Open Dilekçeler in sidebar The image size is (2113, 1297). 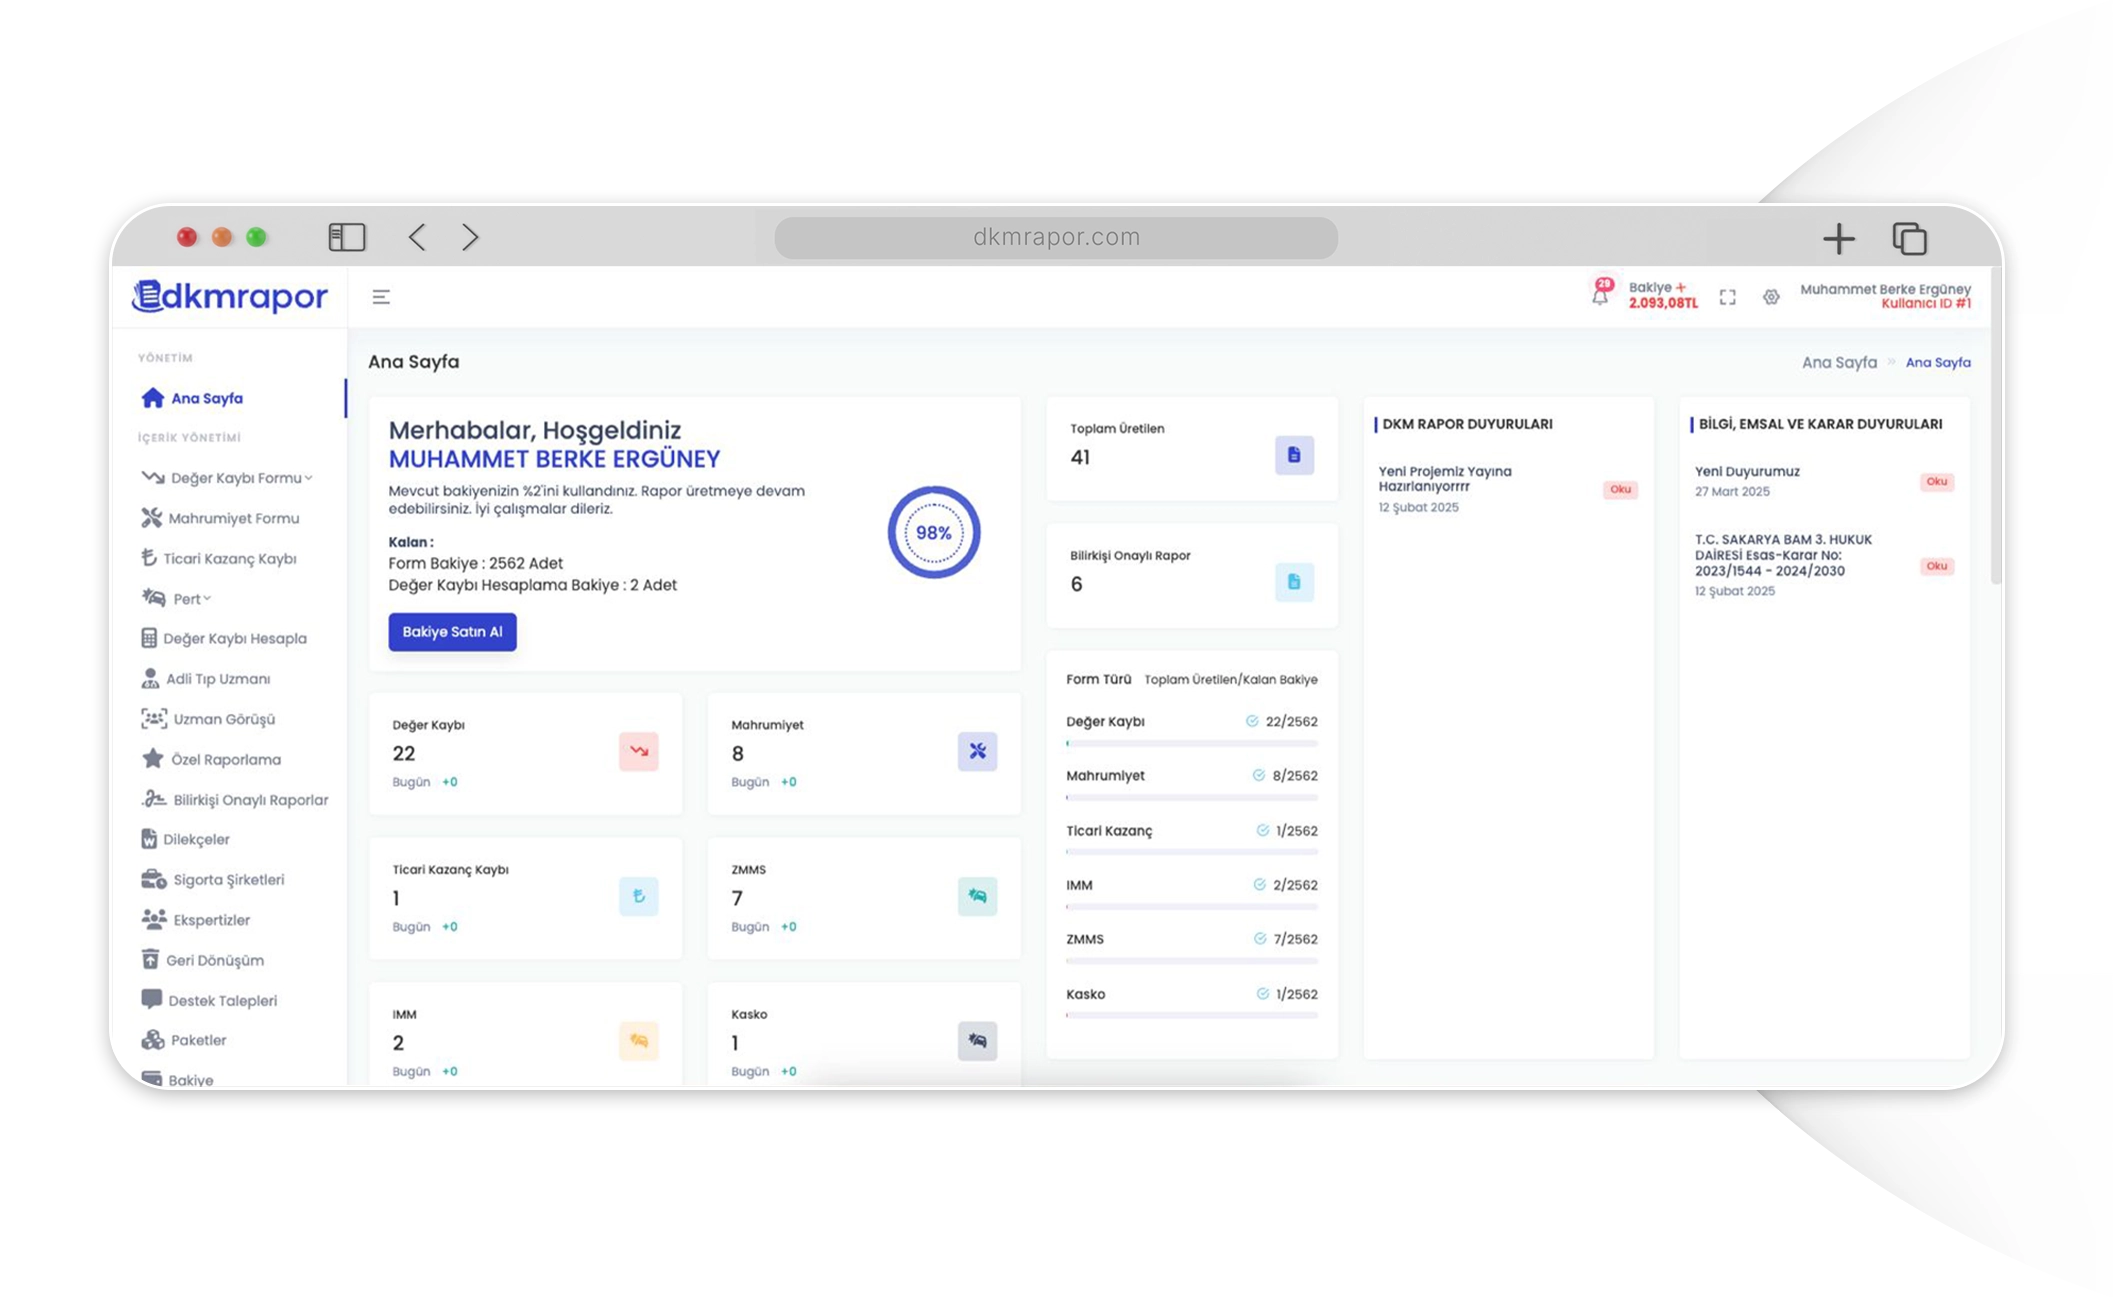point(186,839)
